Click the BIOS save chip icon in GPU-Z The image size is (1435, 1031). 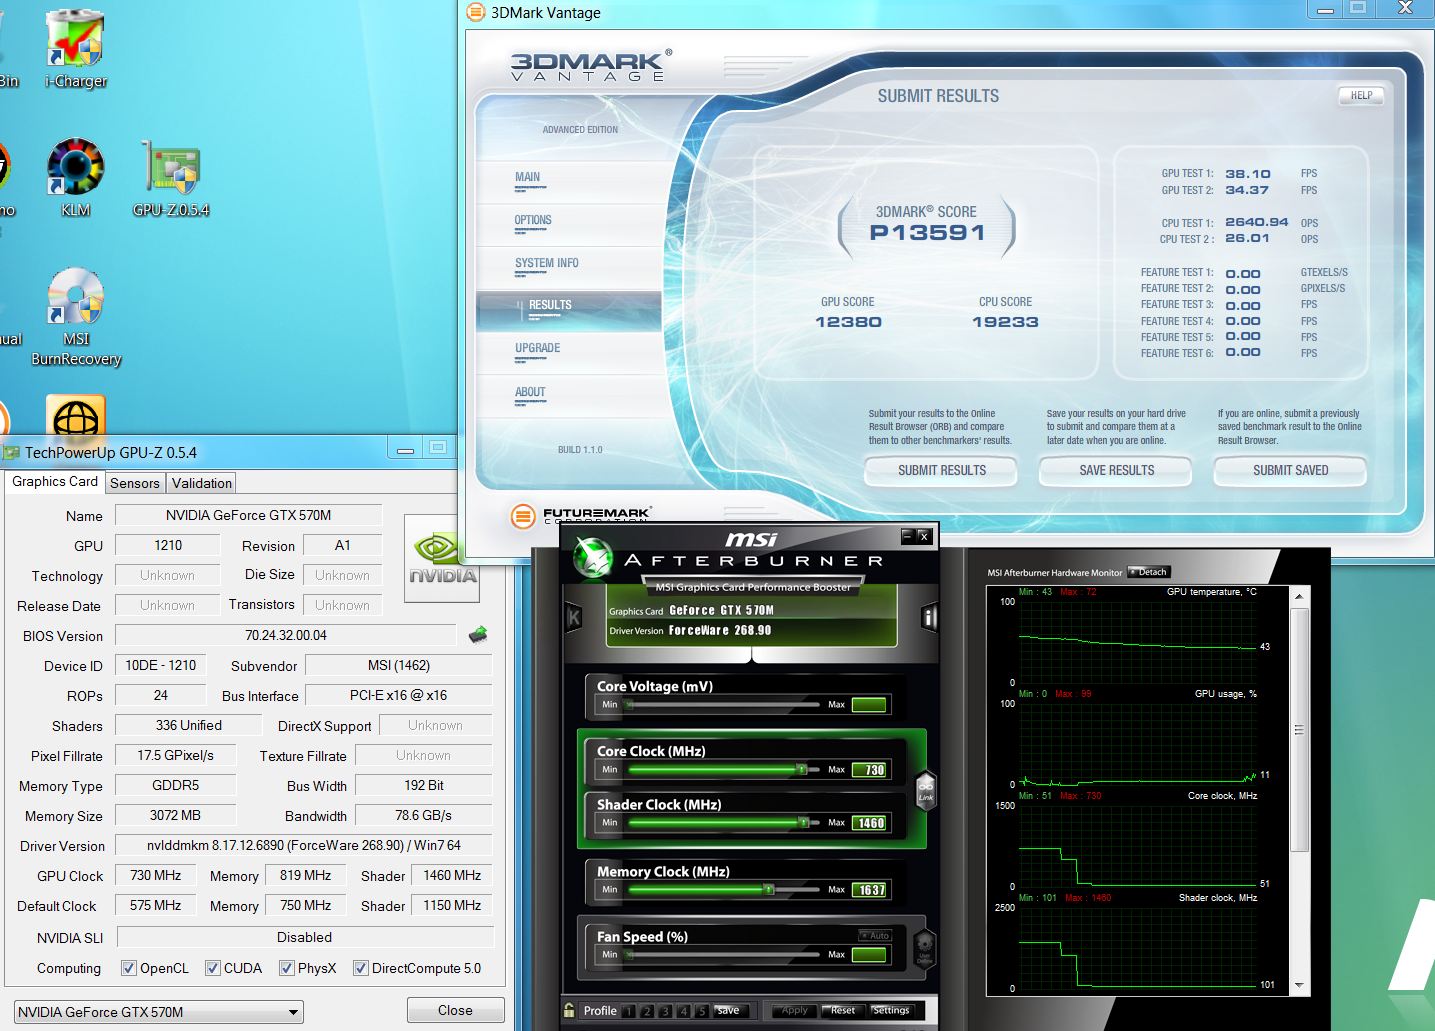tap(478, 634)
